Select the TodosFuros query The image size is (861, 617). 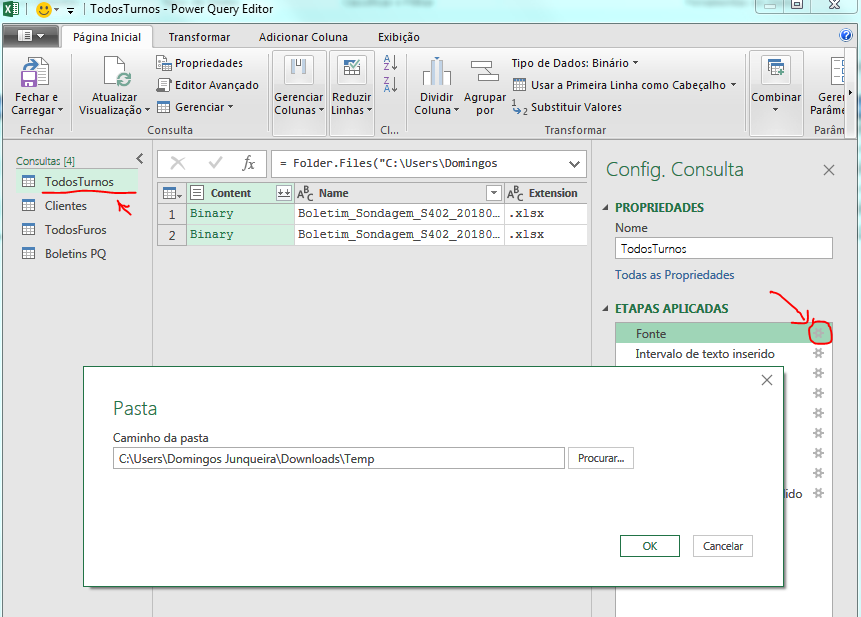click(x=76, y=229)
